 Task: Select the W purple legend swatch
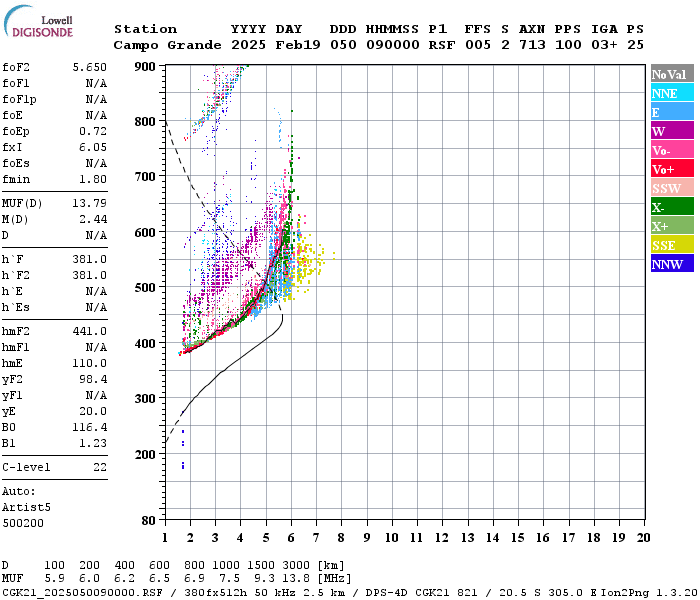672,131
